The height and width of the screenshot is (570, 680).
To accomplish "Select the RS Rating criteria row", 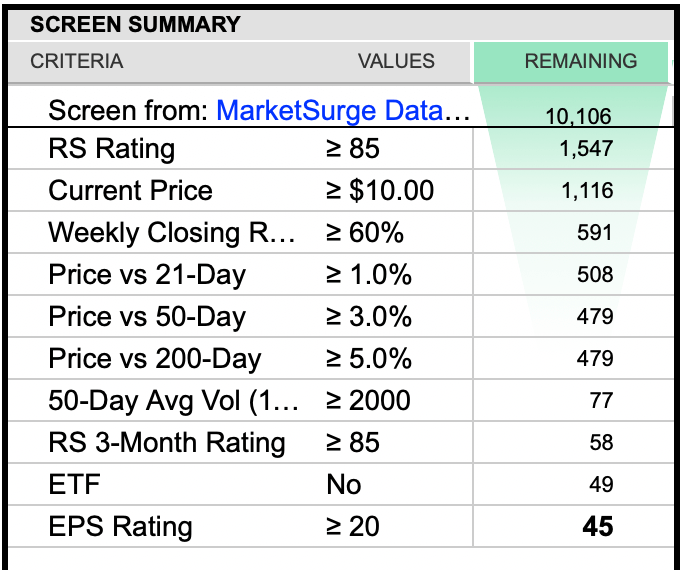I will tap(111, 149).
